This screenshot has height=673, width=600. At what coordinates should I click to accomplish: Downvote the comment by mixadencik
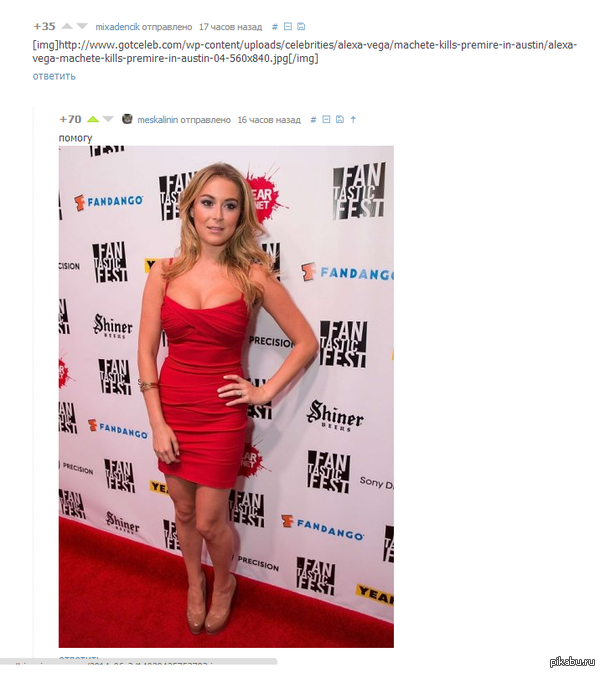coord(82,27)
